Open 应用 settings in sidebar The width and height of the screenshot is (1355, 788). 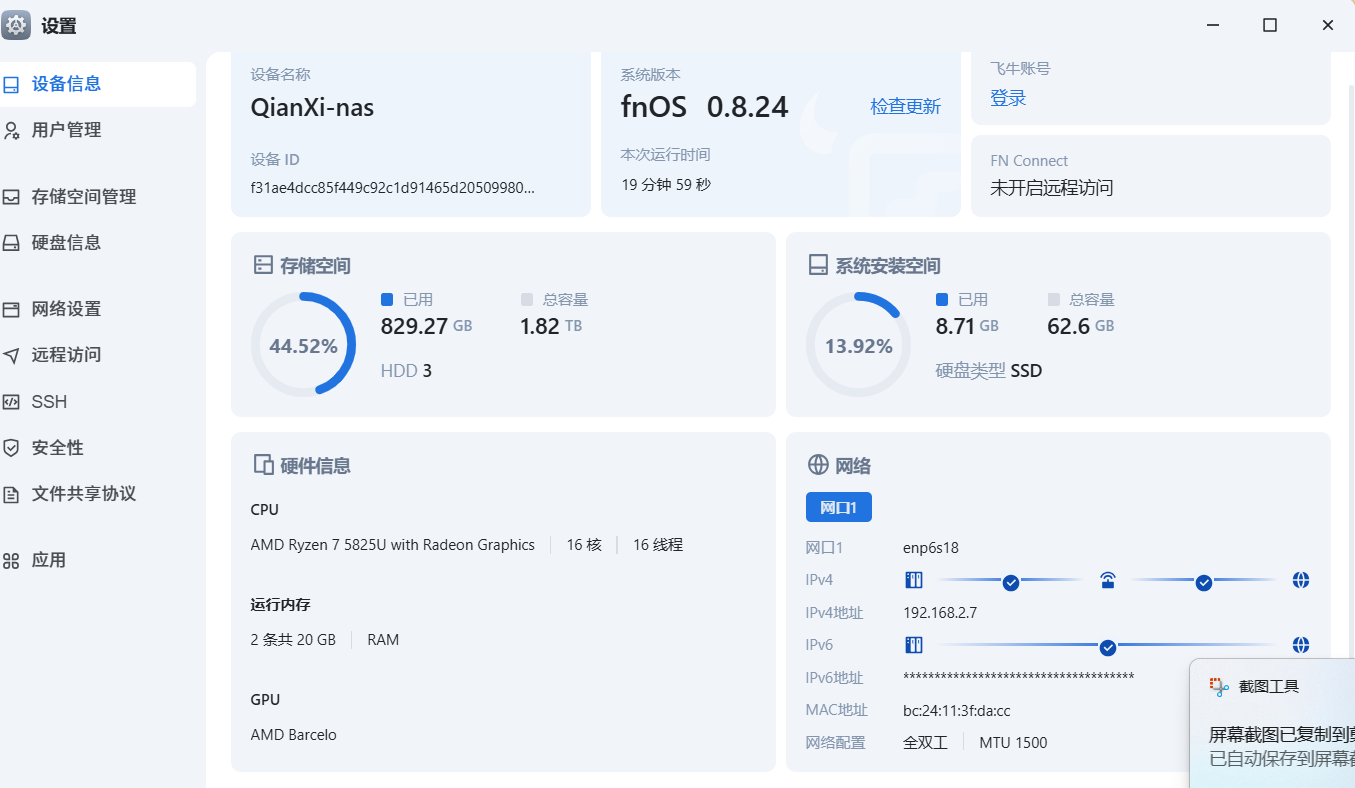pyautogui.click(x=97, y=560)
